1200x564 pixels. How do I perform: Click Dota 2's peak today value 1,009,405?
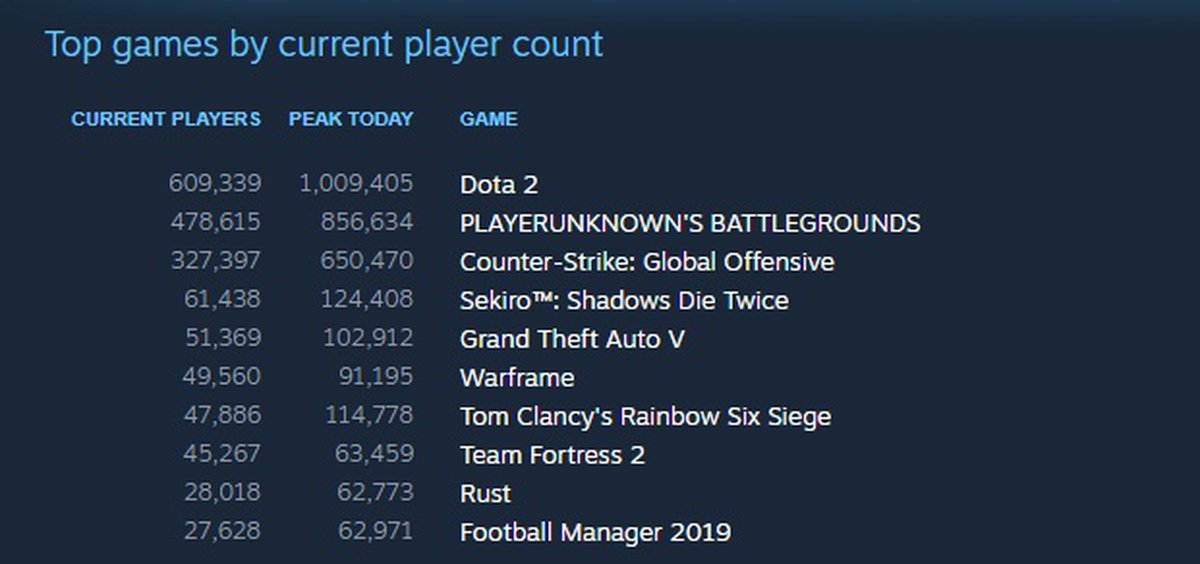tap(356, 184)
